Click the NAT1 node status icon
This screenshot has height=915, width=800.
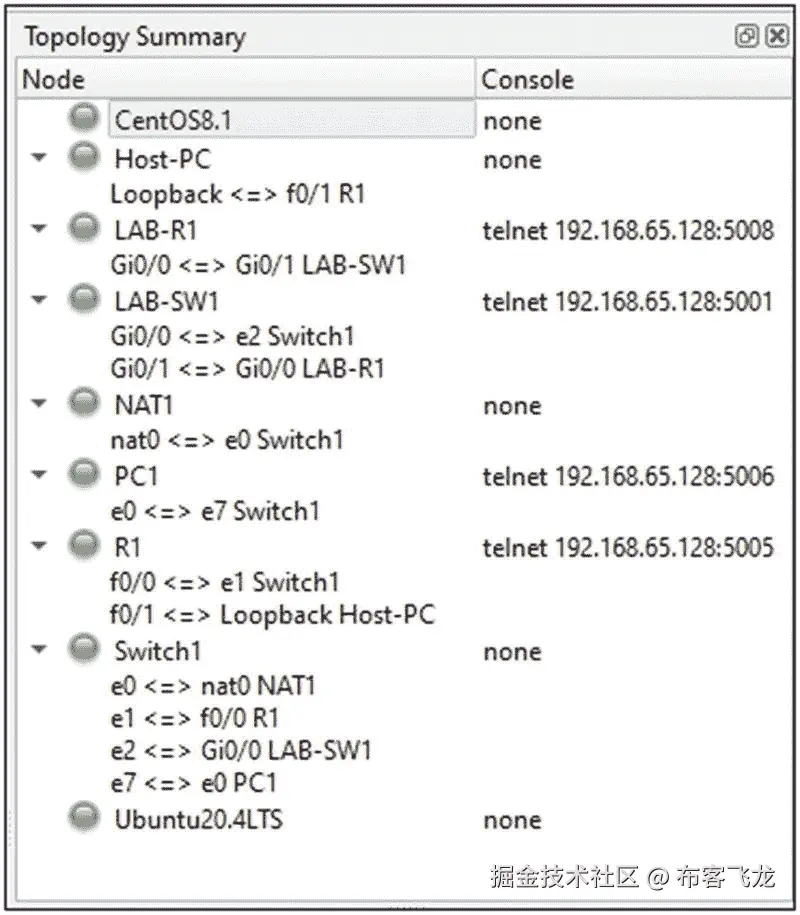point(83,402)
